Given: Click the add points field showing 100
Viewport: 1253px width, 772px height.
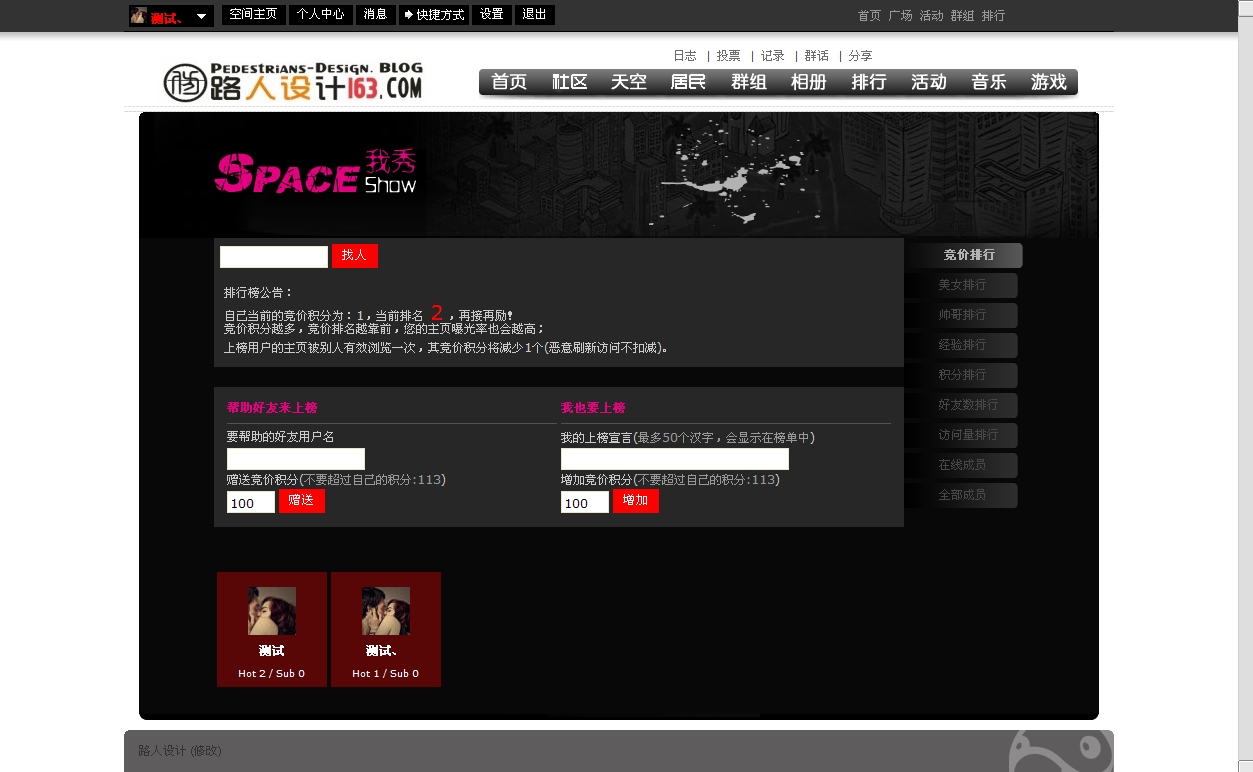Looking at the screenshot, I should coord(585,502).
